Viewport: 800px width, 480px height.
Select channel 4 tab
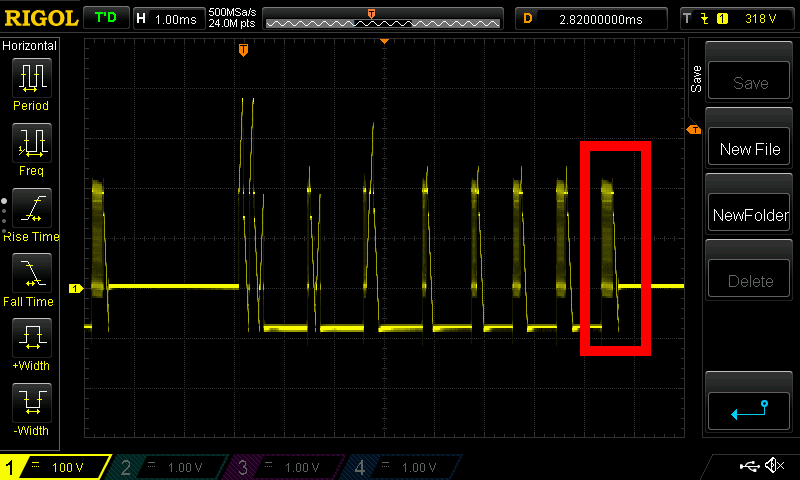coord(403,467)
